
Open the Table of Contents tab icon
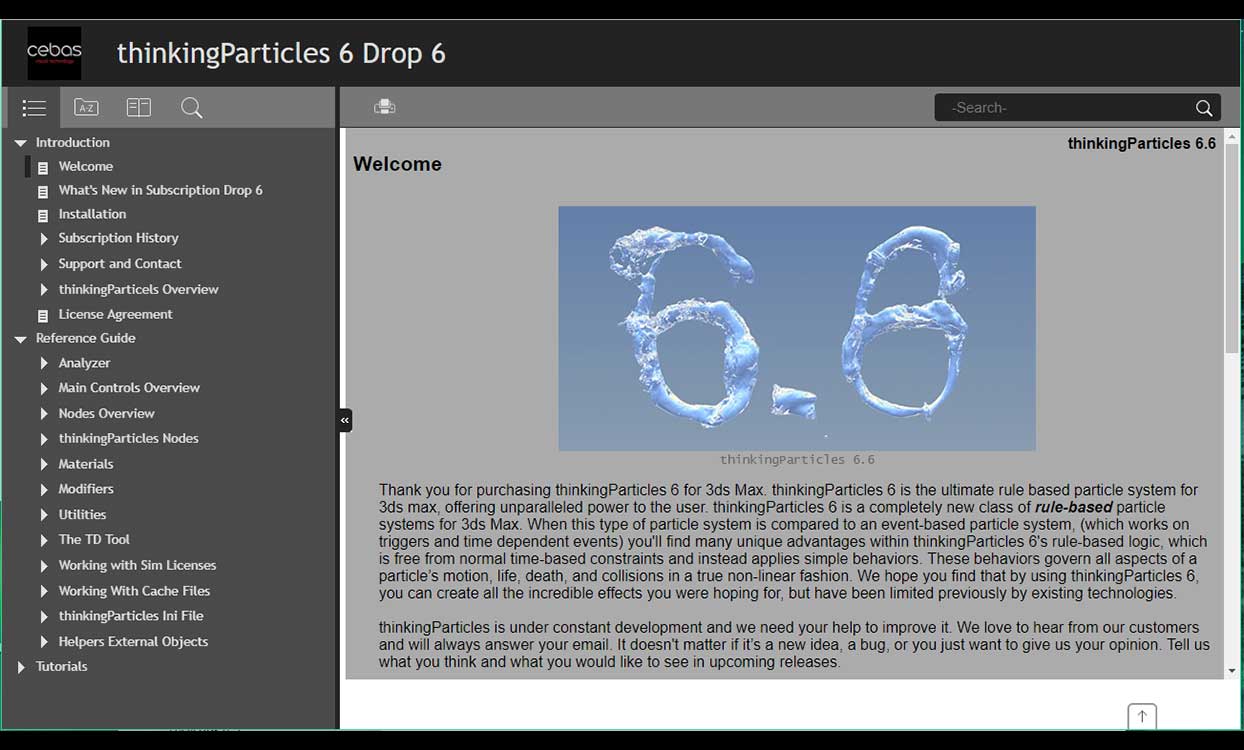coord(34,108)
